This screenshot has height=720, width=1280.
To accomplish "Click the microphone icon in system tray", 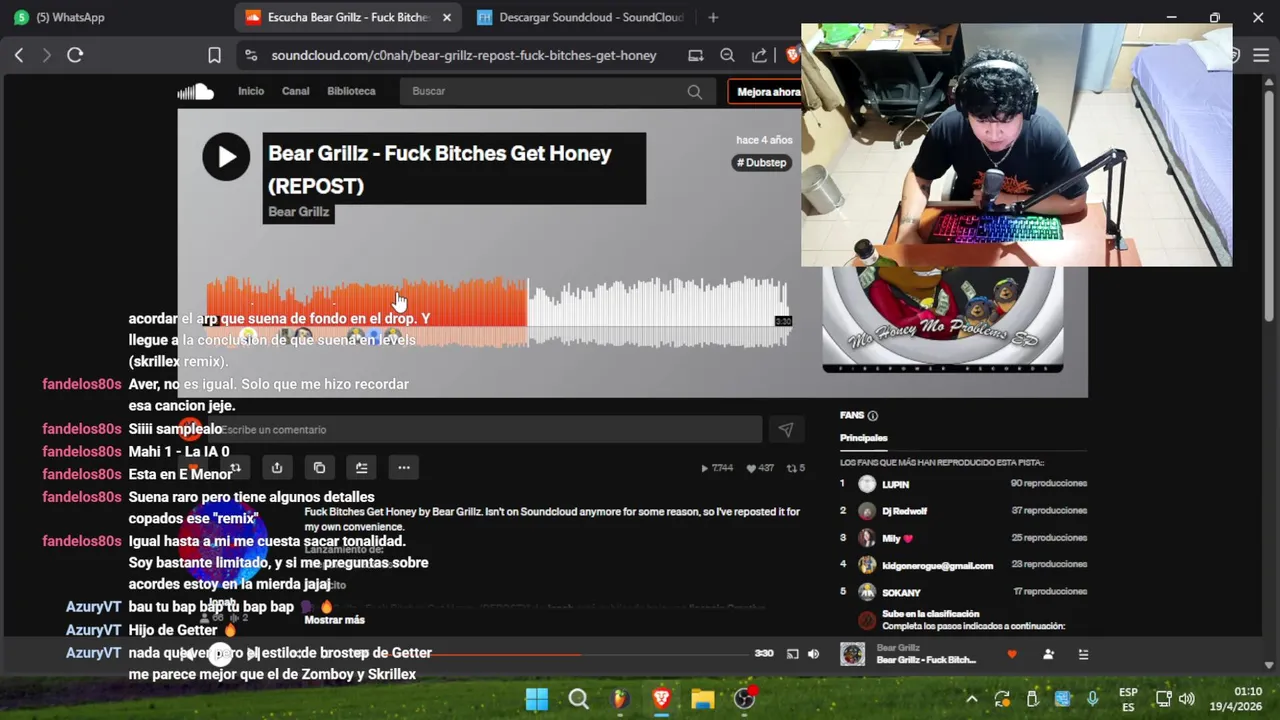I will pos(1092,699).
